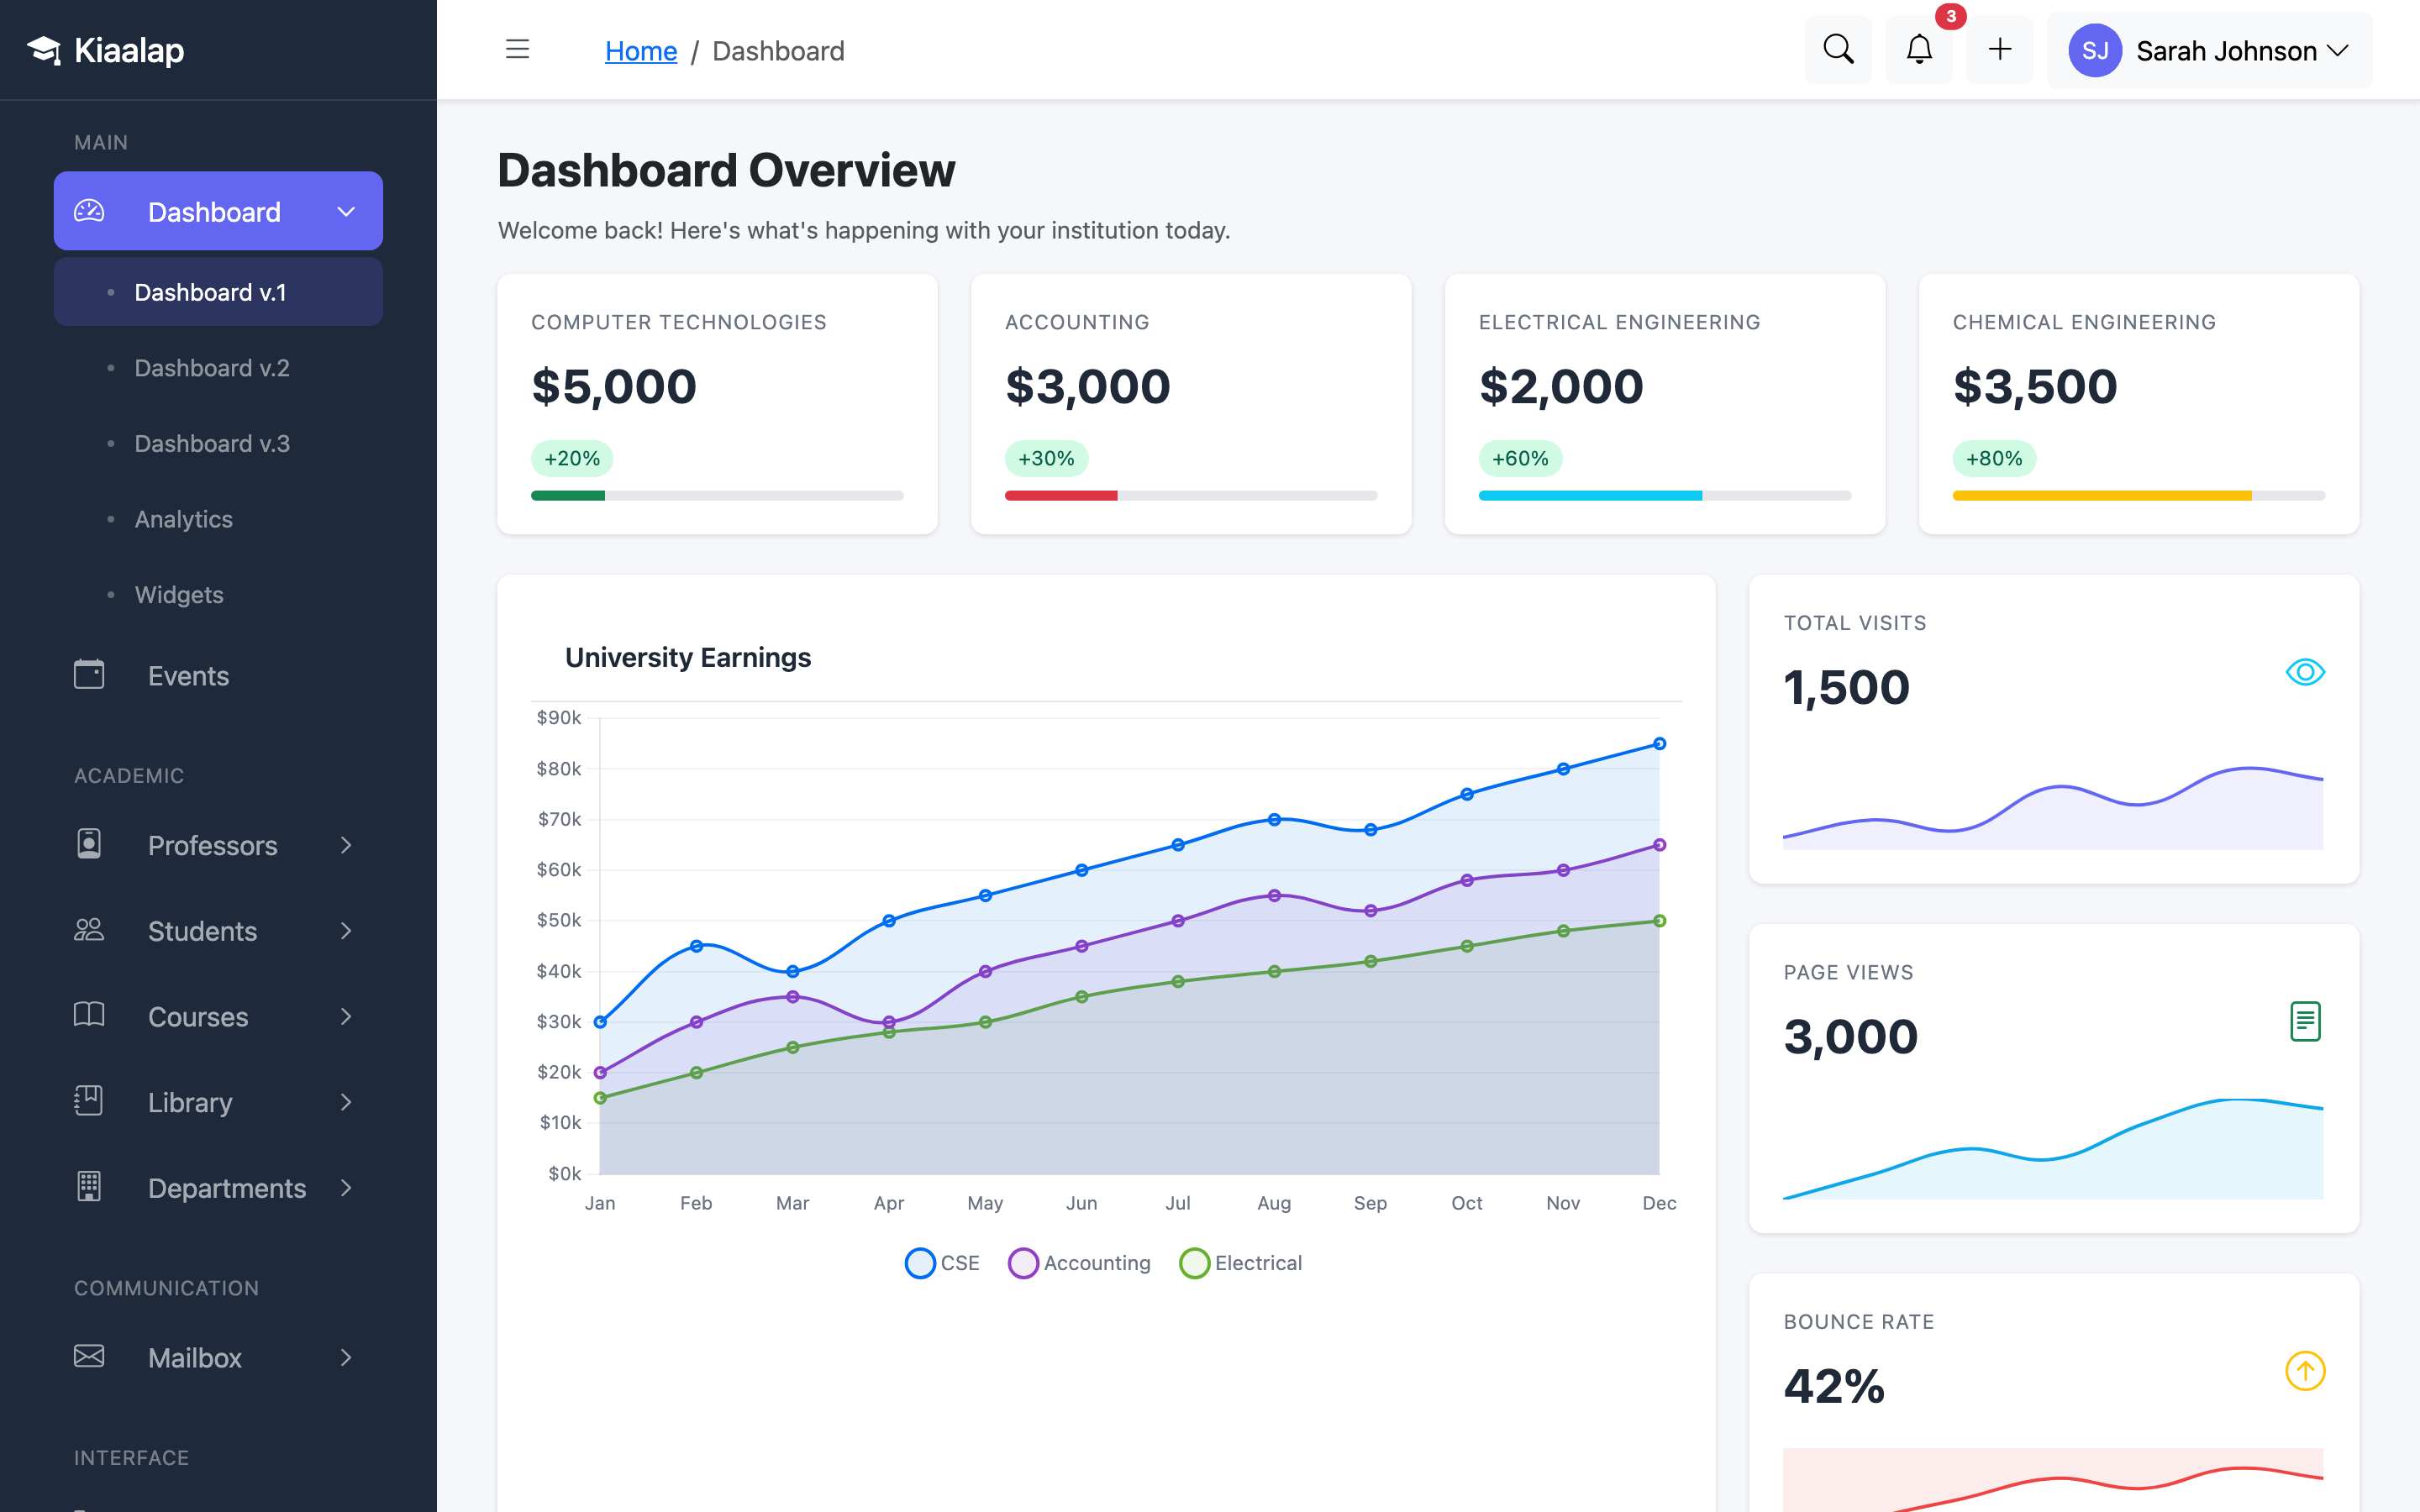Screen dimensions: 2420x1512
Task: Toggle the hamburger sidebar menu
Action: 517,49
